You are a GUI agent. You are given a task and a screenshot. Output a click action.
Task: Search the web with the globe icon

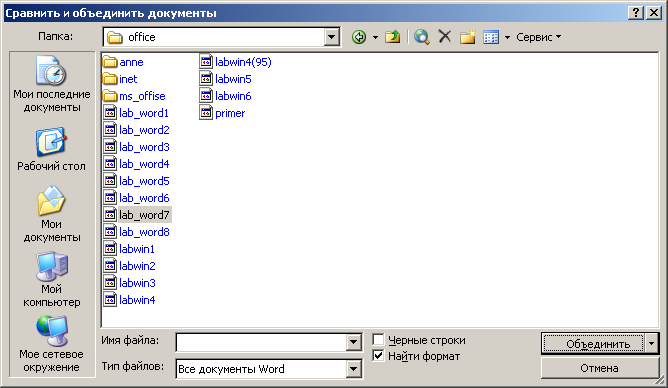pos(421,37)
